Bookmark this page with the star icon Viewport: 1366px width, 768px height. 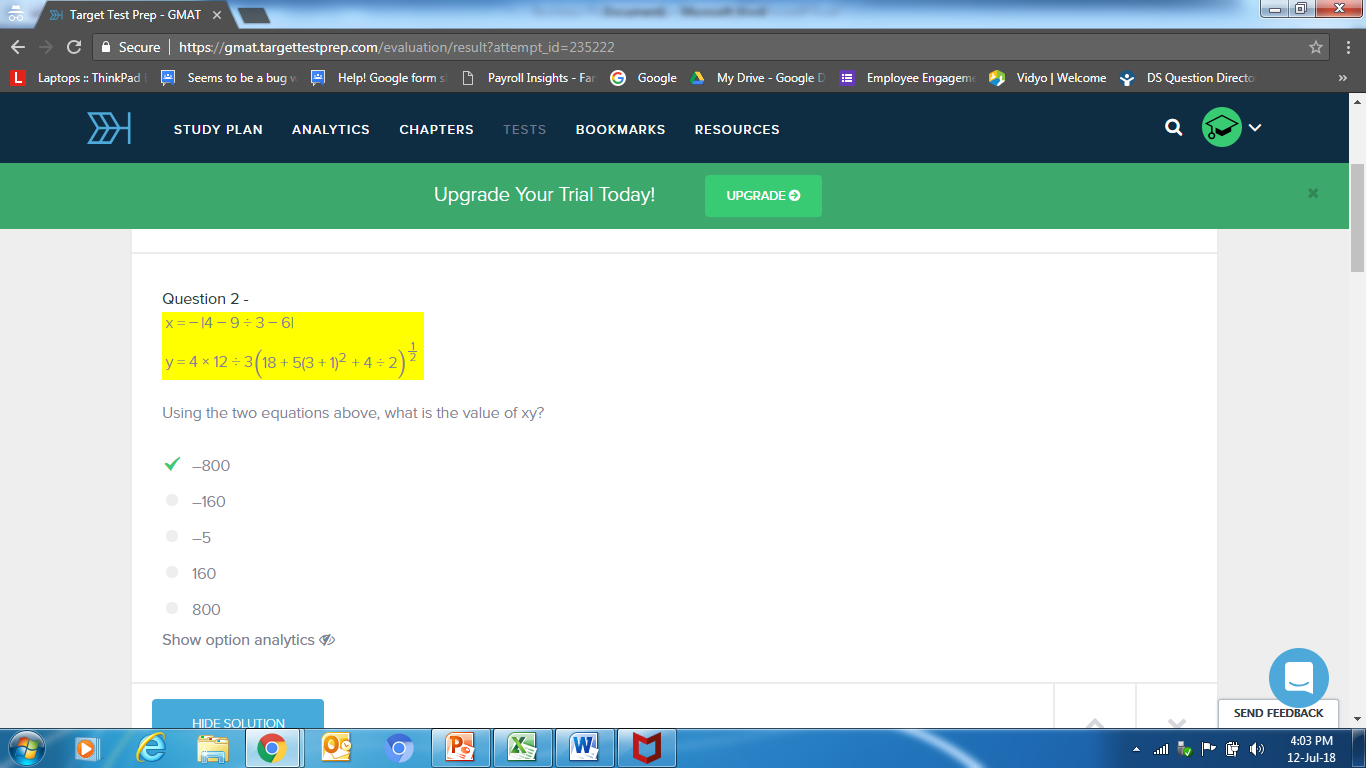click(1316, 47)
